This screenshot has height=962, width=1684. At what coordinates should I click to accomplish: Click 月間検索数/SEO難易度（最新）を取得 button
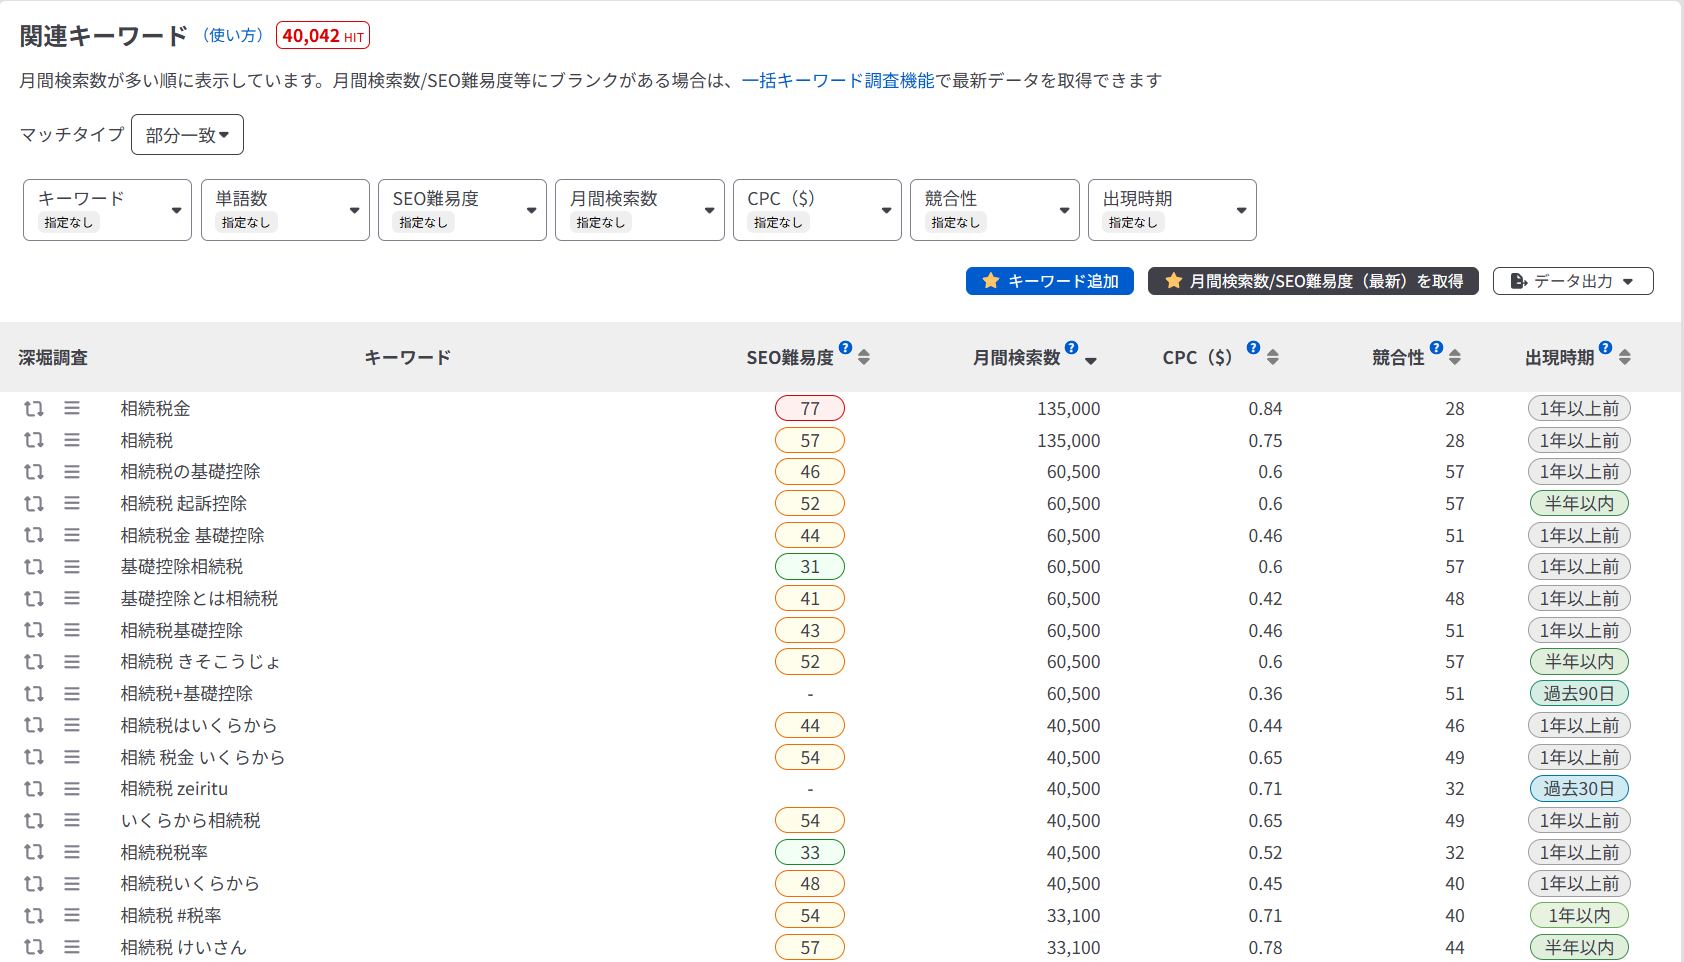pos(1312,281)
